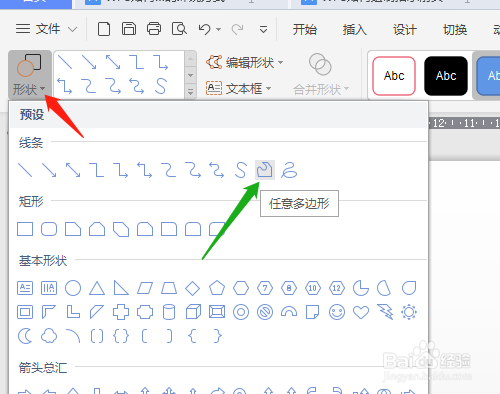Switch to the 开始 tab
500x394 pixels.
[305, 30]
